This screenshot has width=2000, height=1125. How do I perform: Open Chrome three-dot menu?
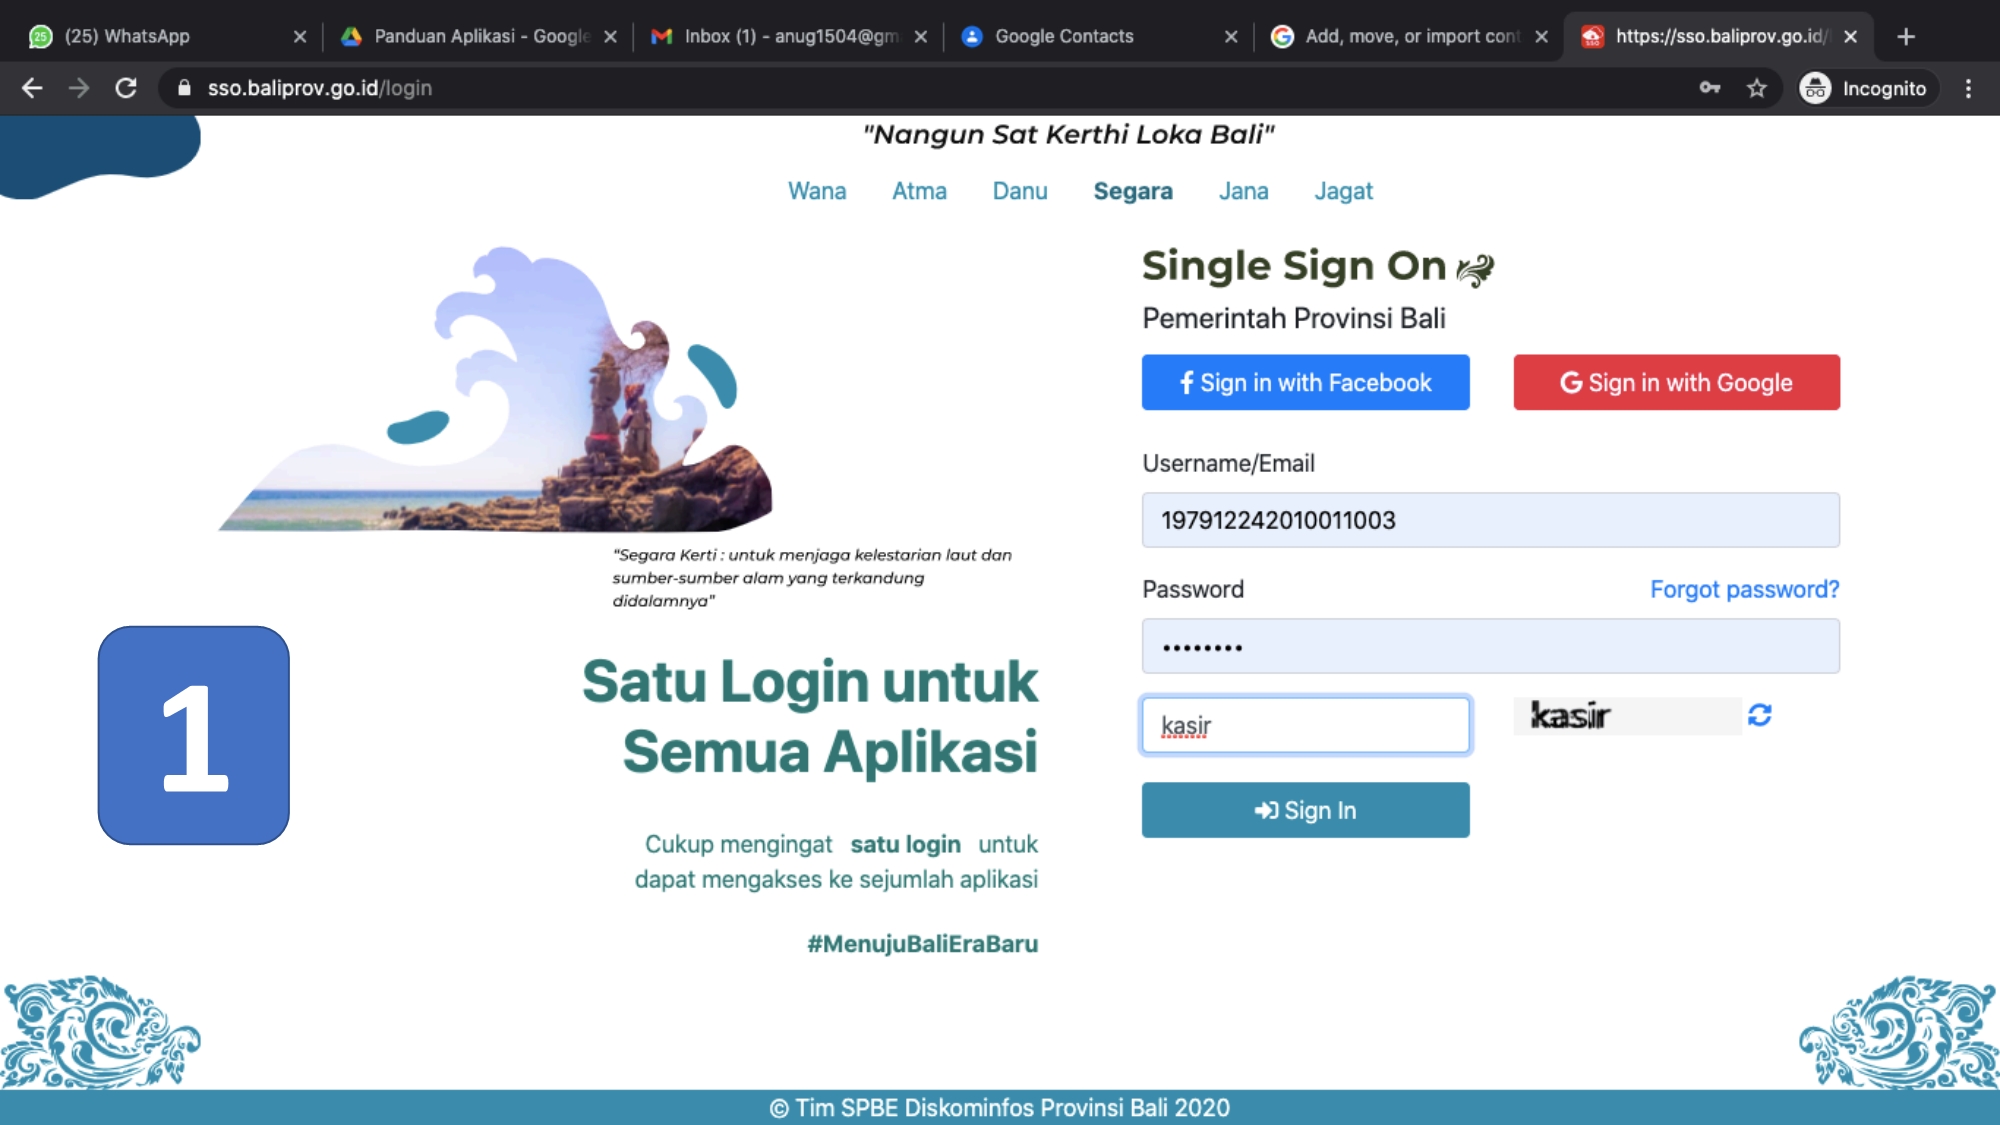[x=1968, y=88]
